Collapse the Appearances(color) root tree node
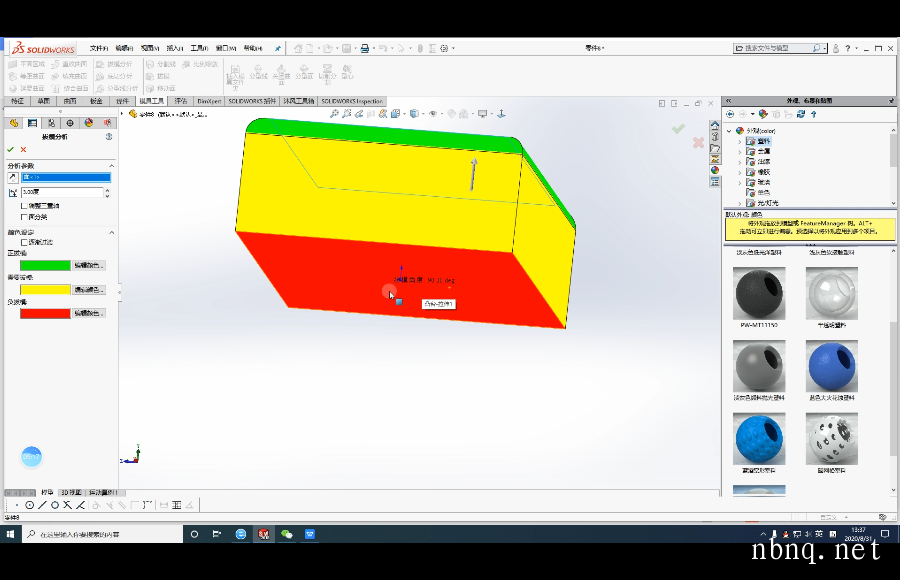 coord(730,131)
